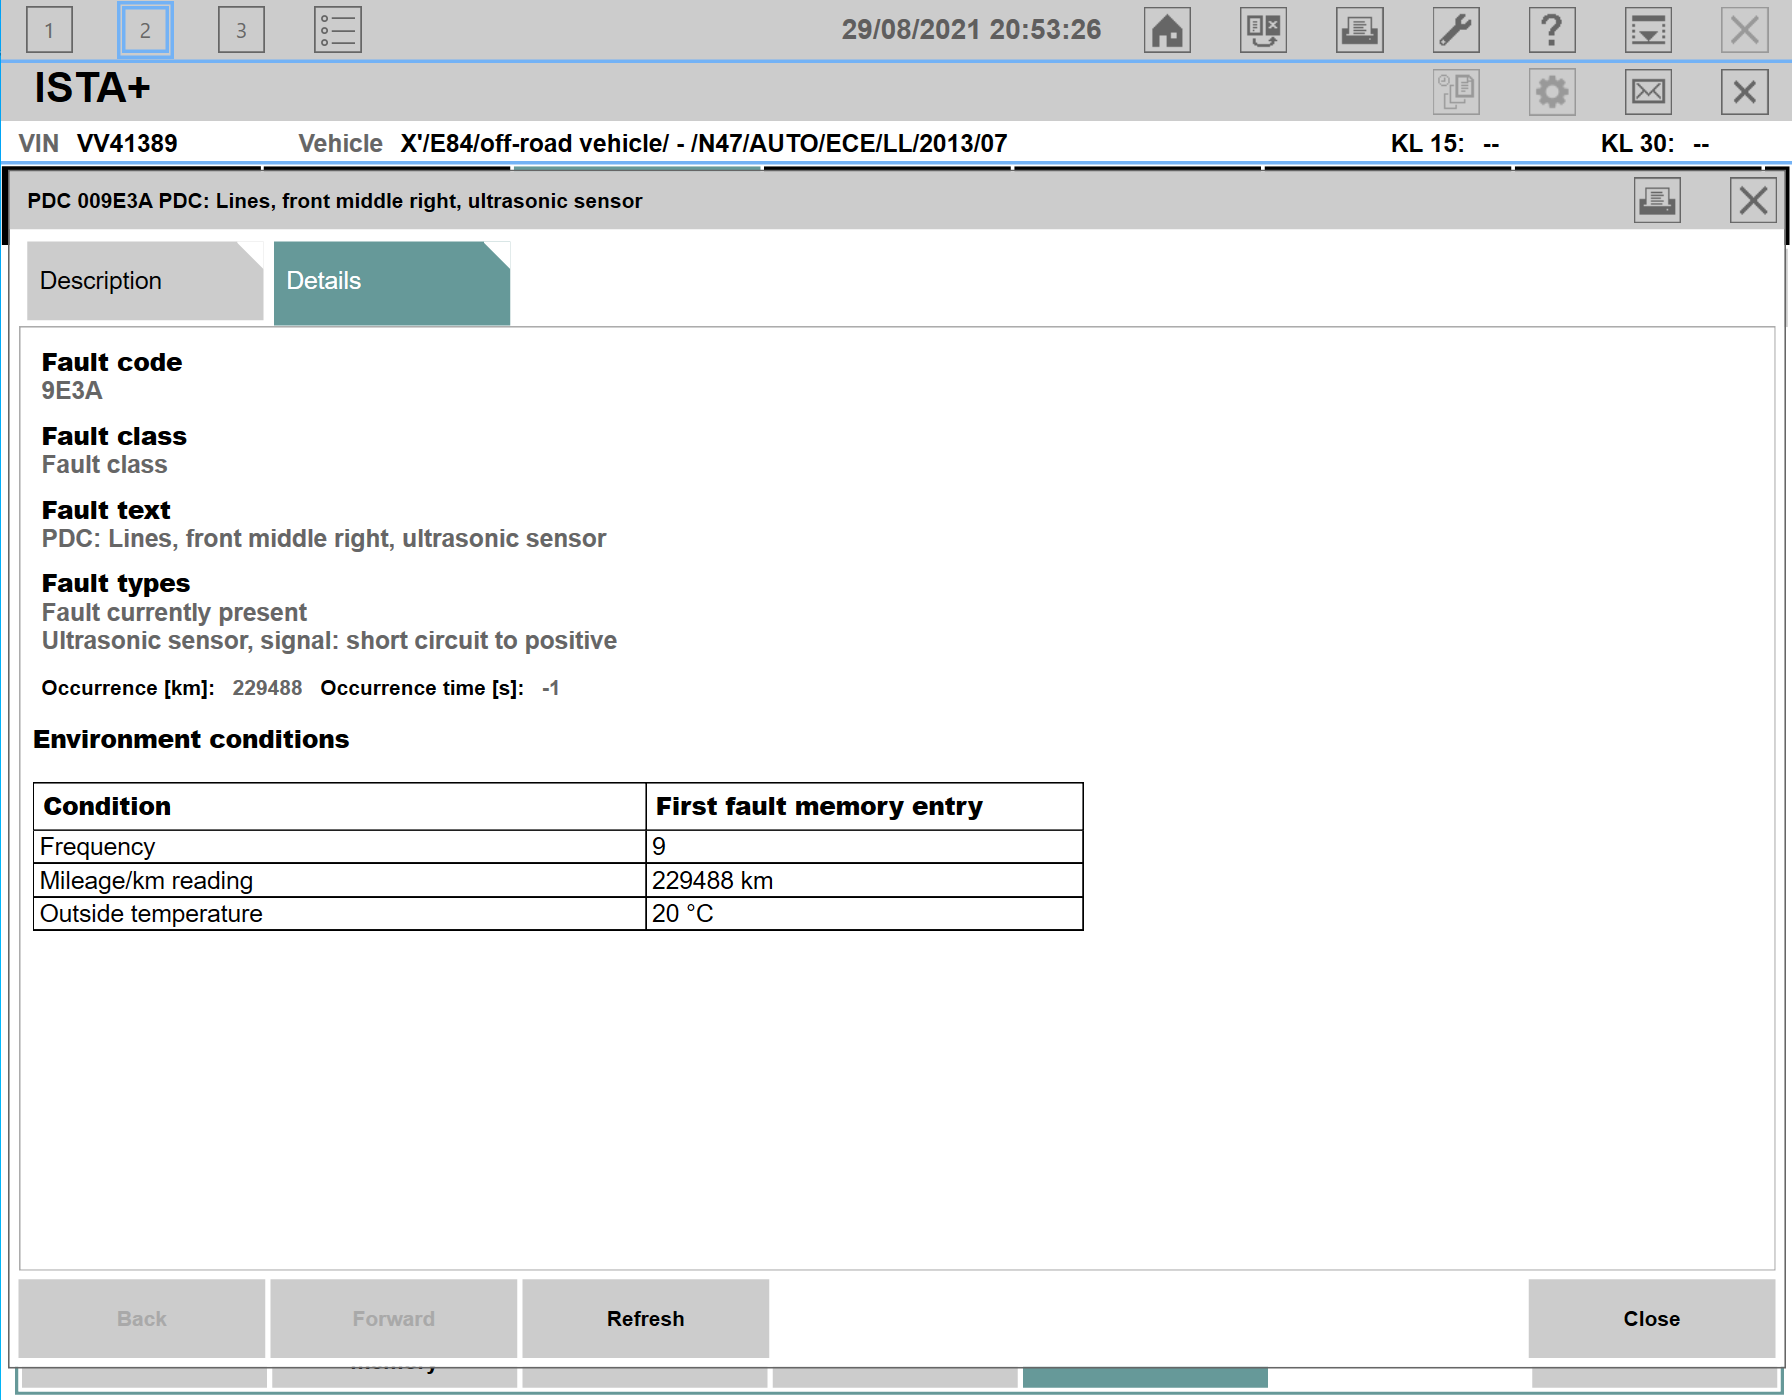Click the Occurrence time value -1

[551, 688]
